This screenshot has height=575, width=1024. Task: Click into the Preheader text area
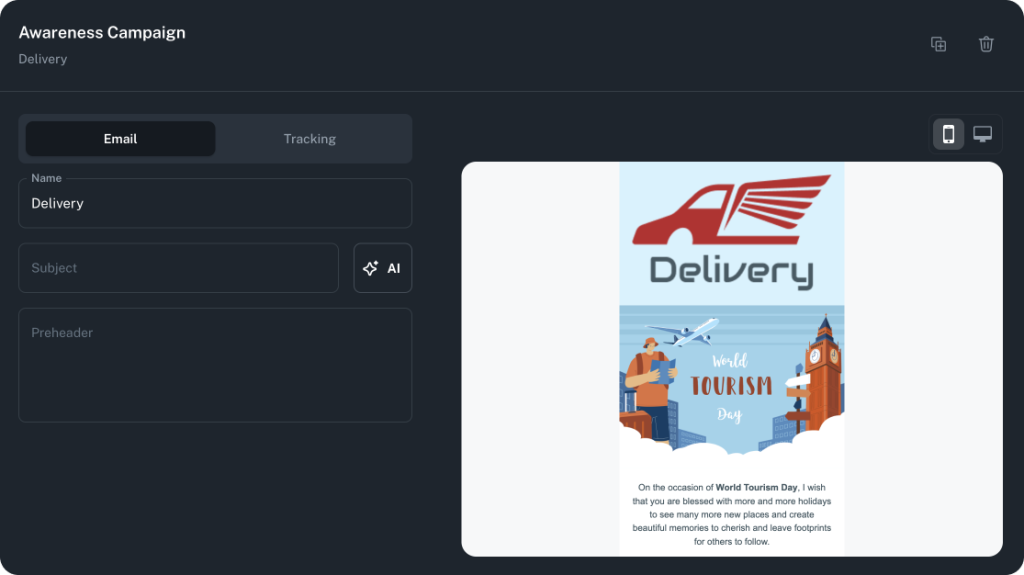tap(215, 365)
